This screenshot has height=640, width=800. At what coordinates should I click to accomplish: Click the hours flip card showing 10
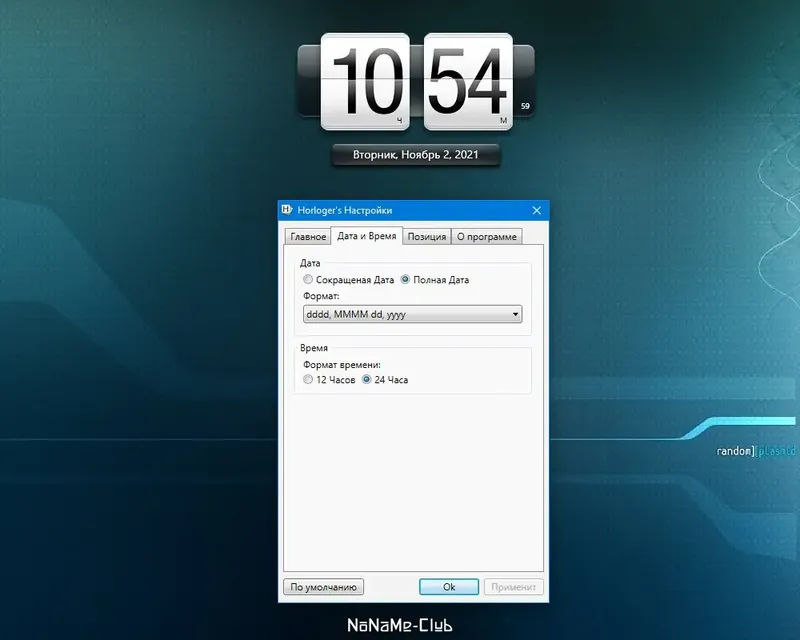point(365,82)
